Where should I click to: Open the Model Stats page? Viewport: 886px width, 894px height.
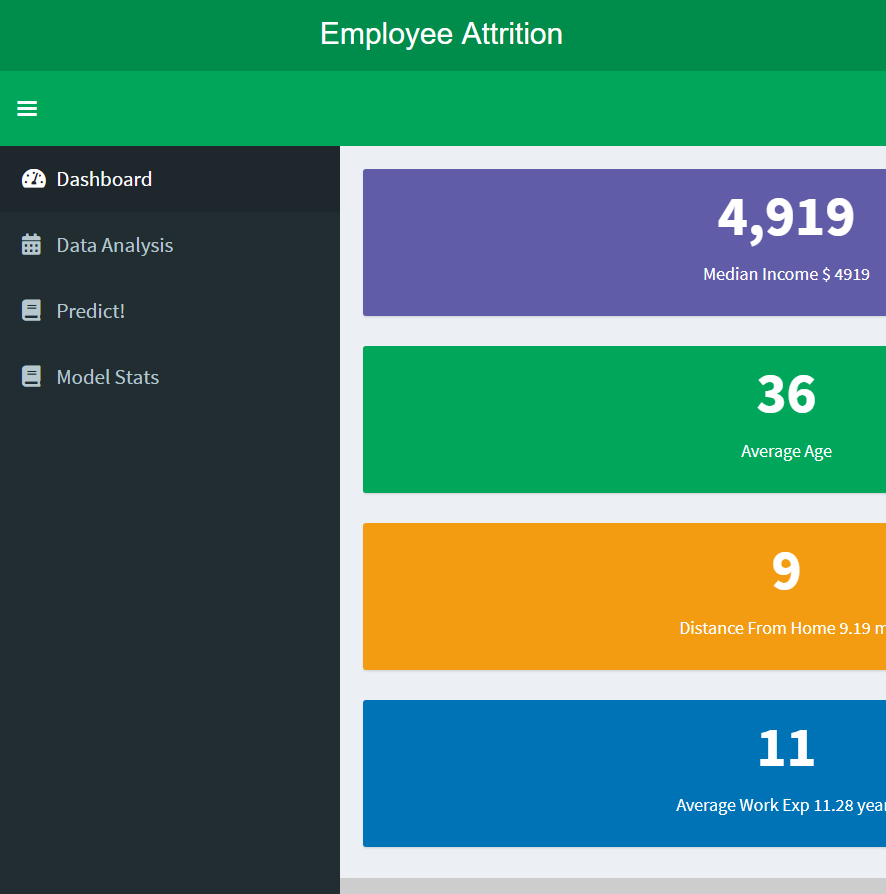(170, 377)
